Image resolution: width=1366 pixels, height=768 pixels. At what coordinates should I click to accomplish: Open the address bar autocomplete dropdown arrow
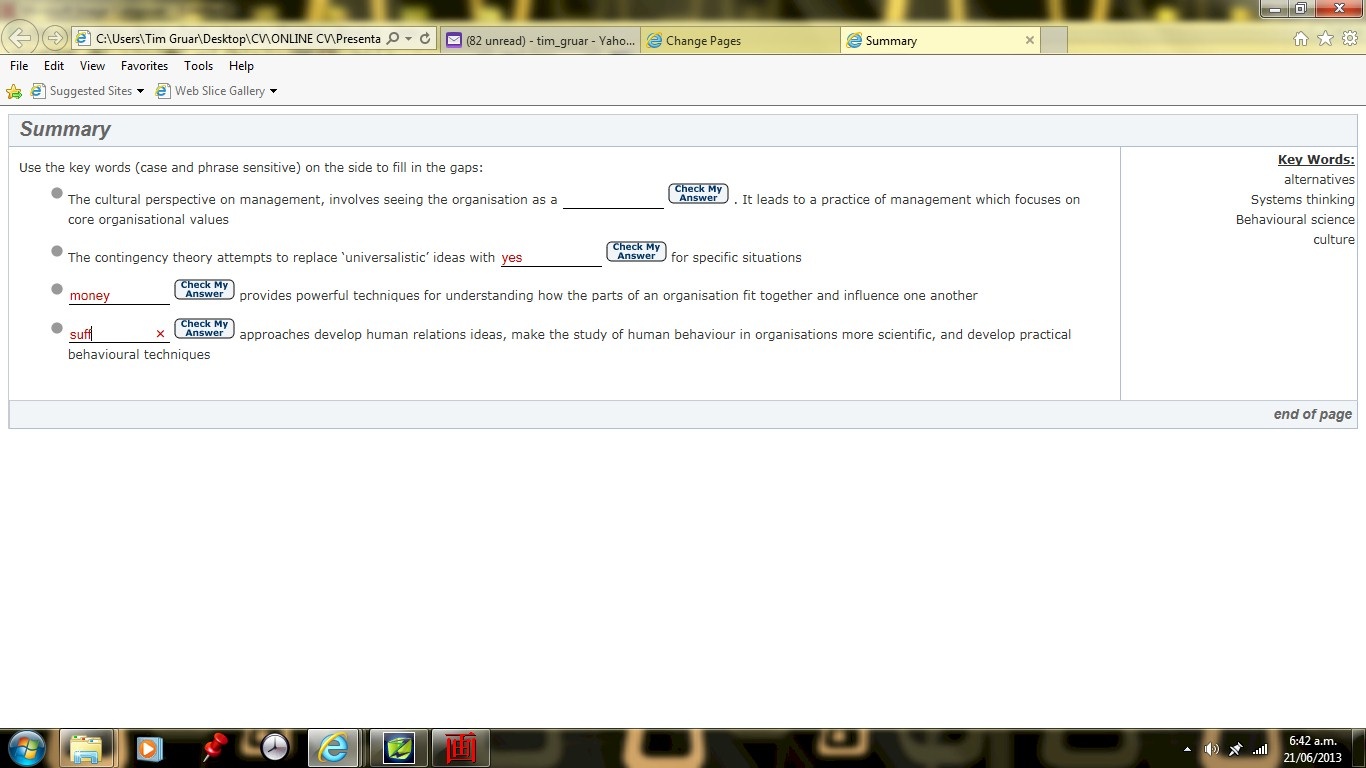point(409,39)
